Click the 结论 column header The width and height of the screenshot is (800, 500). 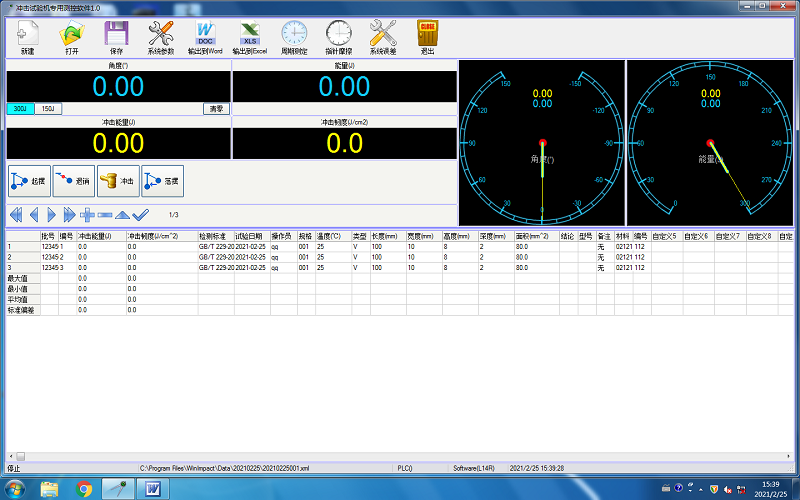point(569,236)
